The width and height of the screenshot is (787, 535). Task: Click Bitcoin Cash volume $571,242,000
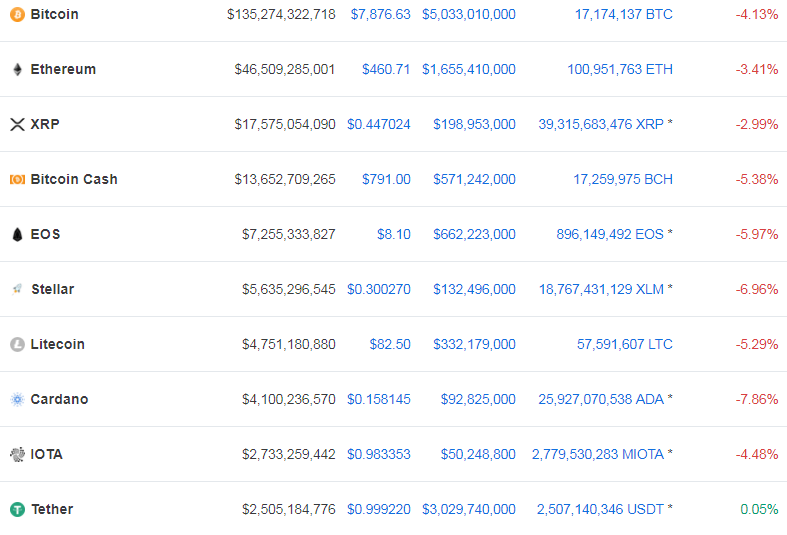click(474, 179)
